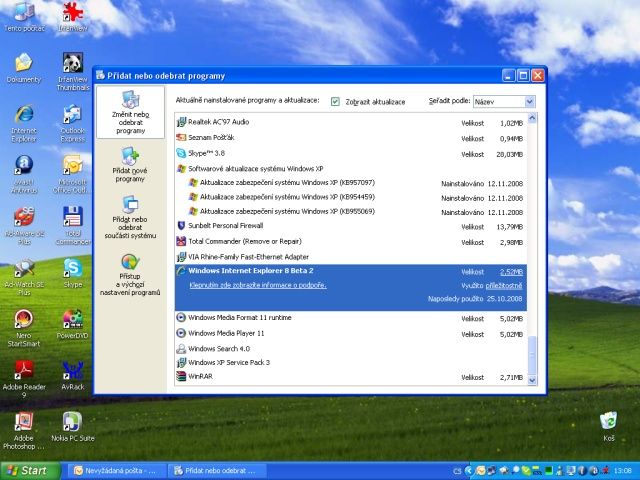This screenshot has width=640, height=480.
Task: Open IrfanView desktop shortcut
Action: click(x=73, y=16)
